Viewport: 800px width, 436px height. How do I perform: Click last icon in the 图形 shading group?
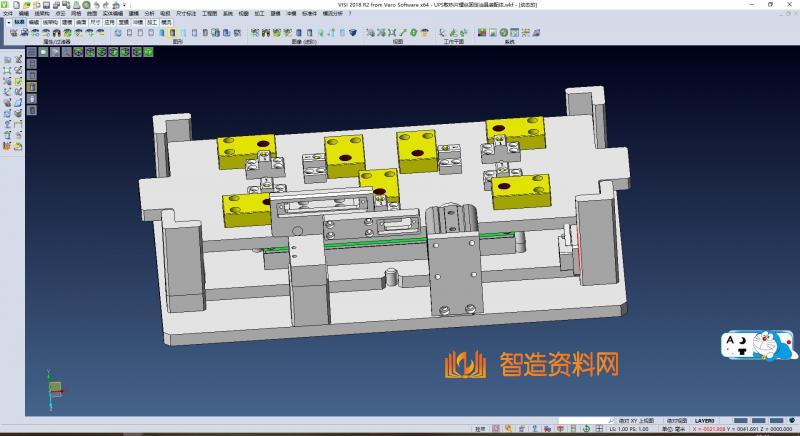[x=237, y=33]
